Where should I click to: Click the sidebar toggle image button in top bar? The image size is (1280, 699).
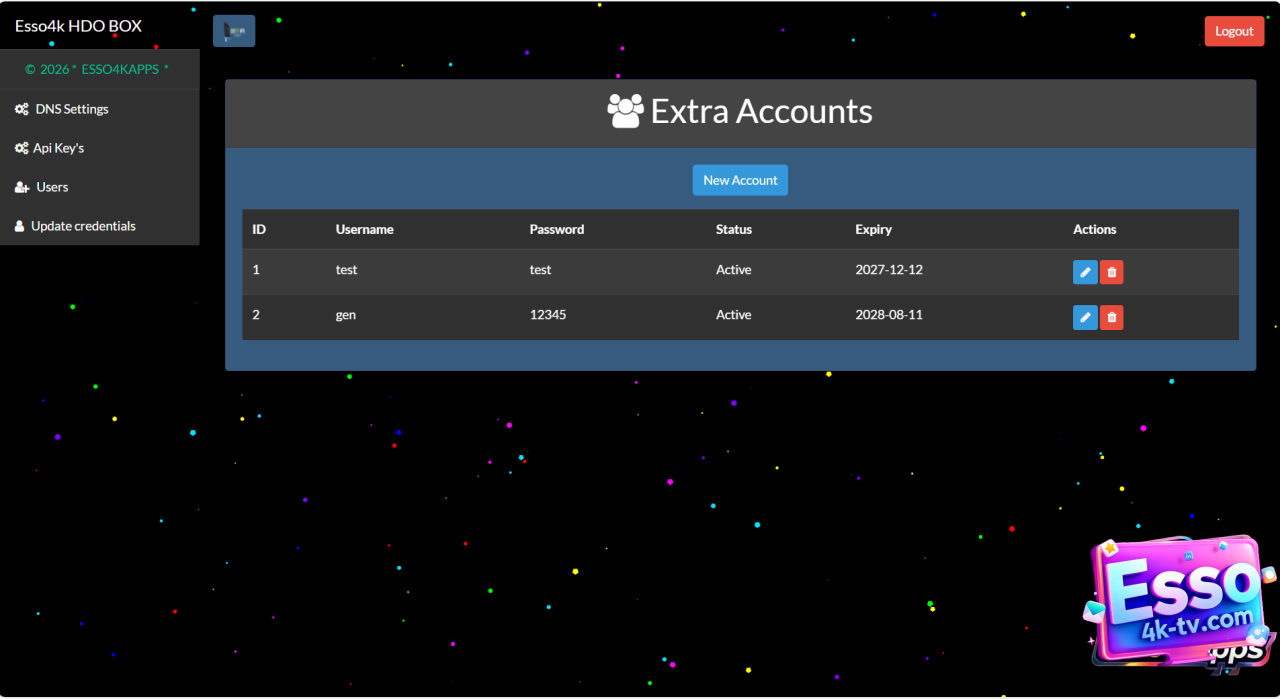(x=234, y=31)
